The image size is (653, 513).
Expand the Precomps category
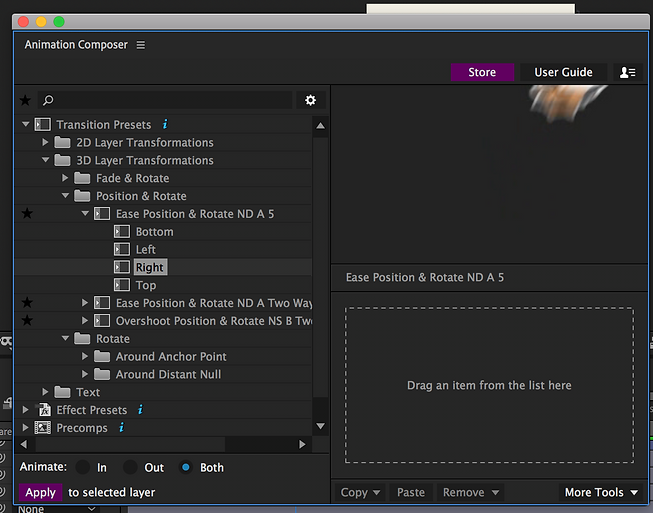coord(25,428)
